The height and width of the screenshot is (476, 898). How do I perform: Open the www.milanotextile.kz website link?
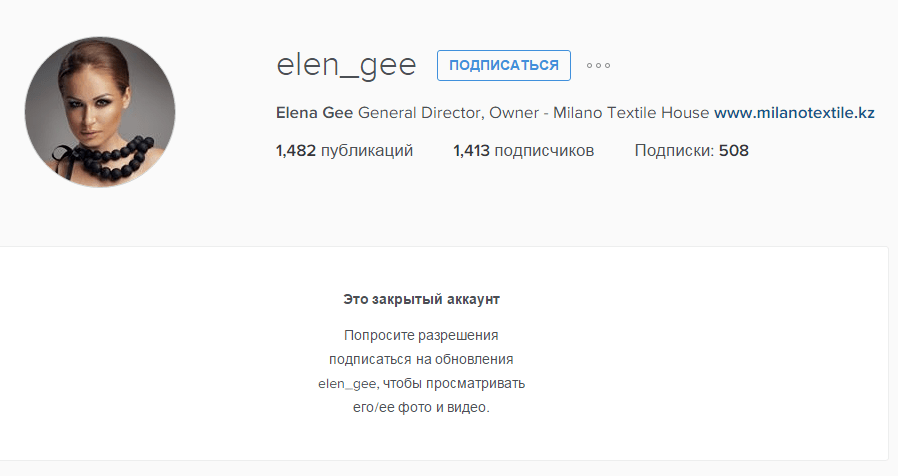pyautogui.click(x=794, y=113)
